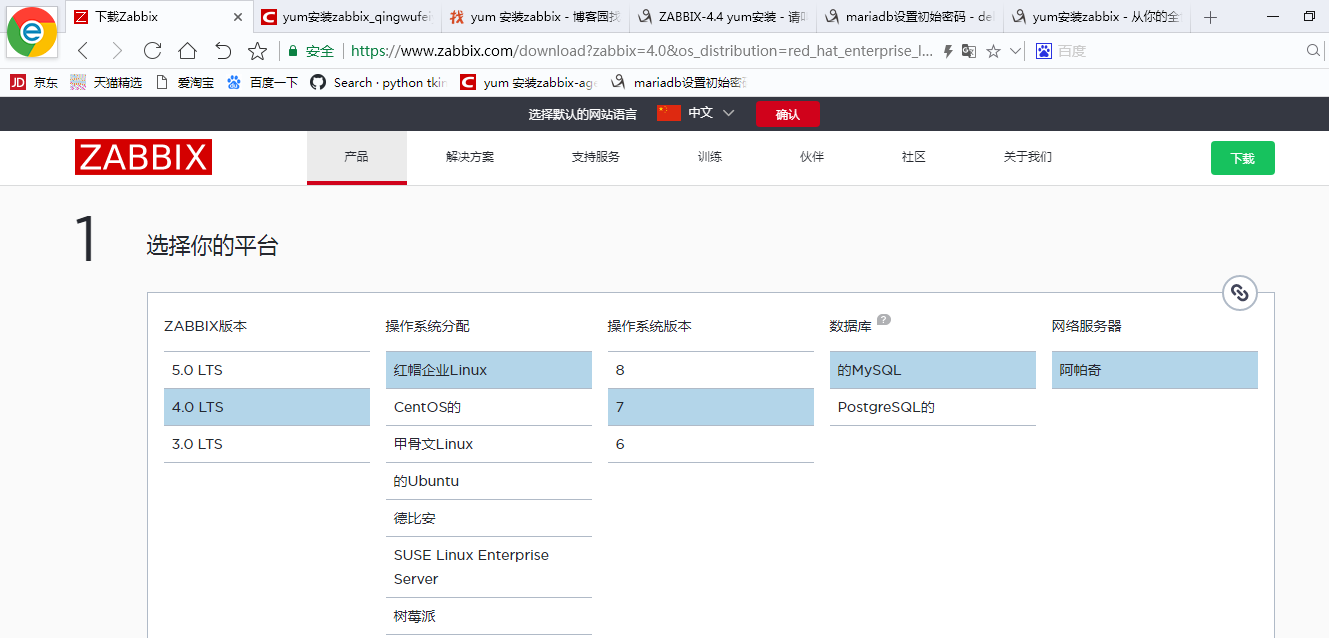Switch to mariadb设置初始密码 tab
Image resolution: width=1329 pixels, height=638 pixels.
[909, 17]
